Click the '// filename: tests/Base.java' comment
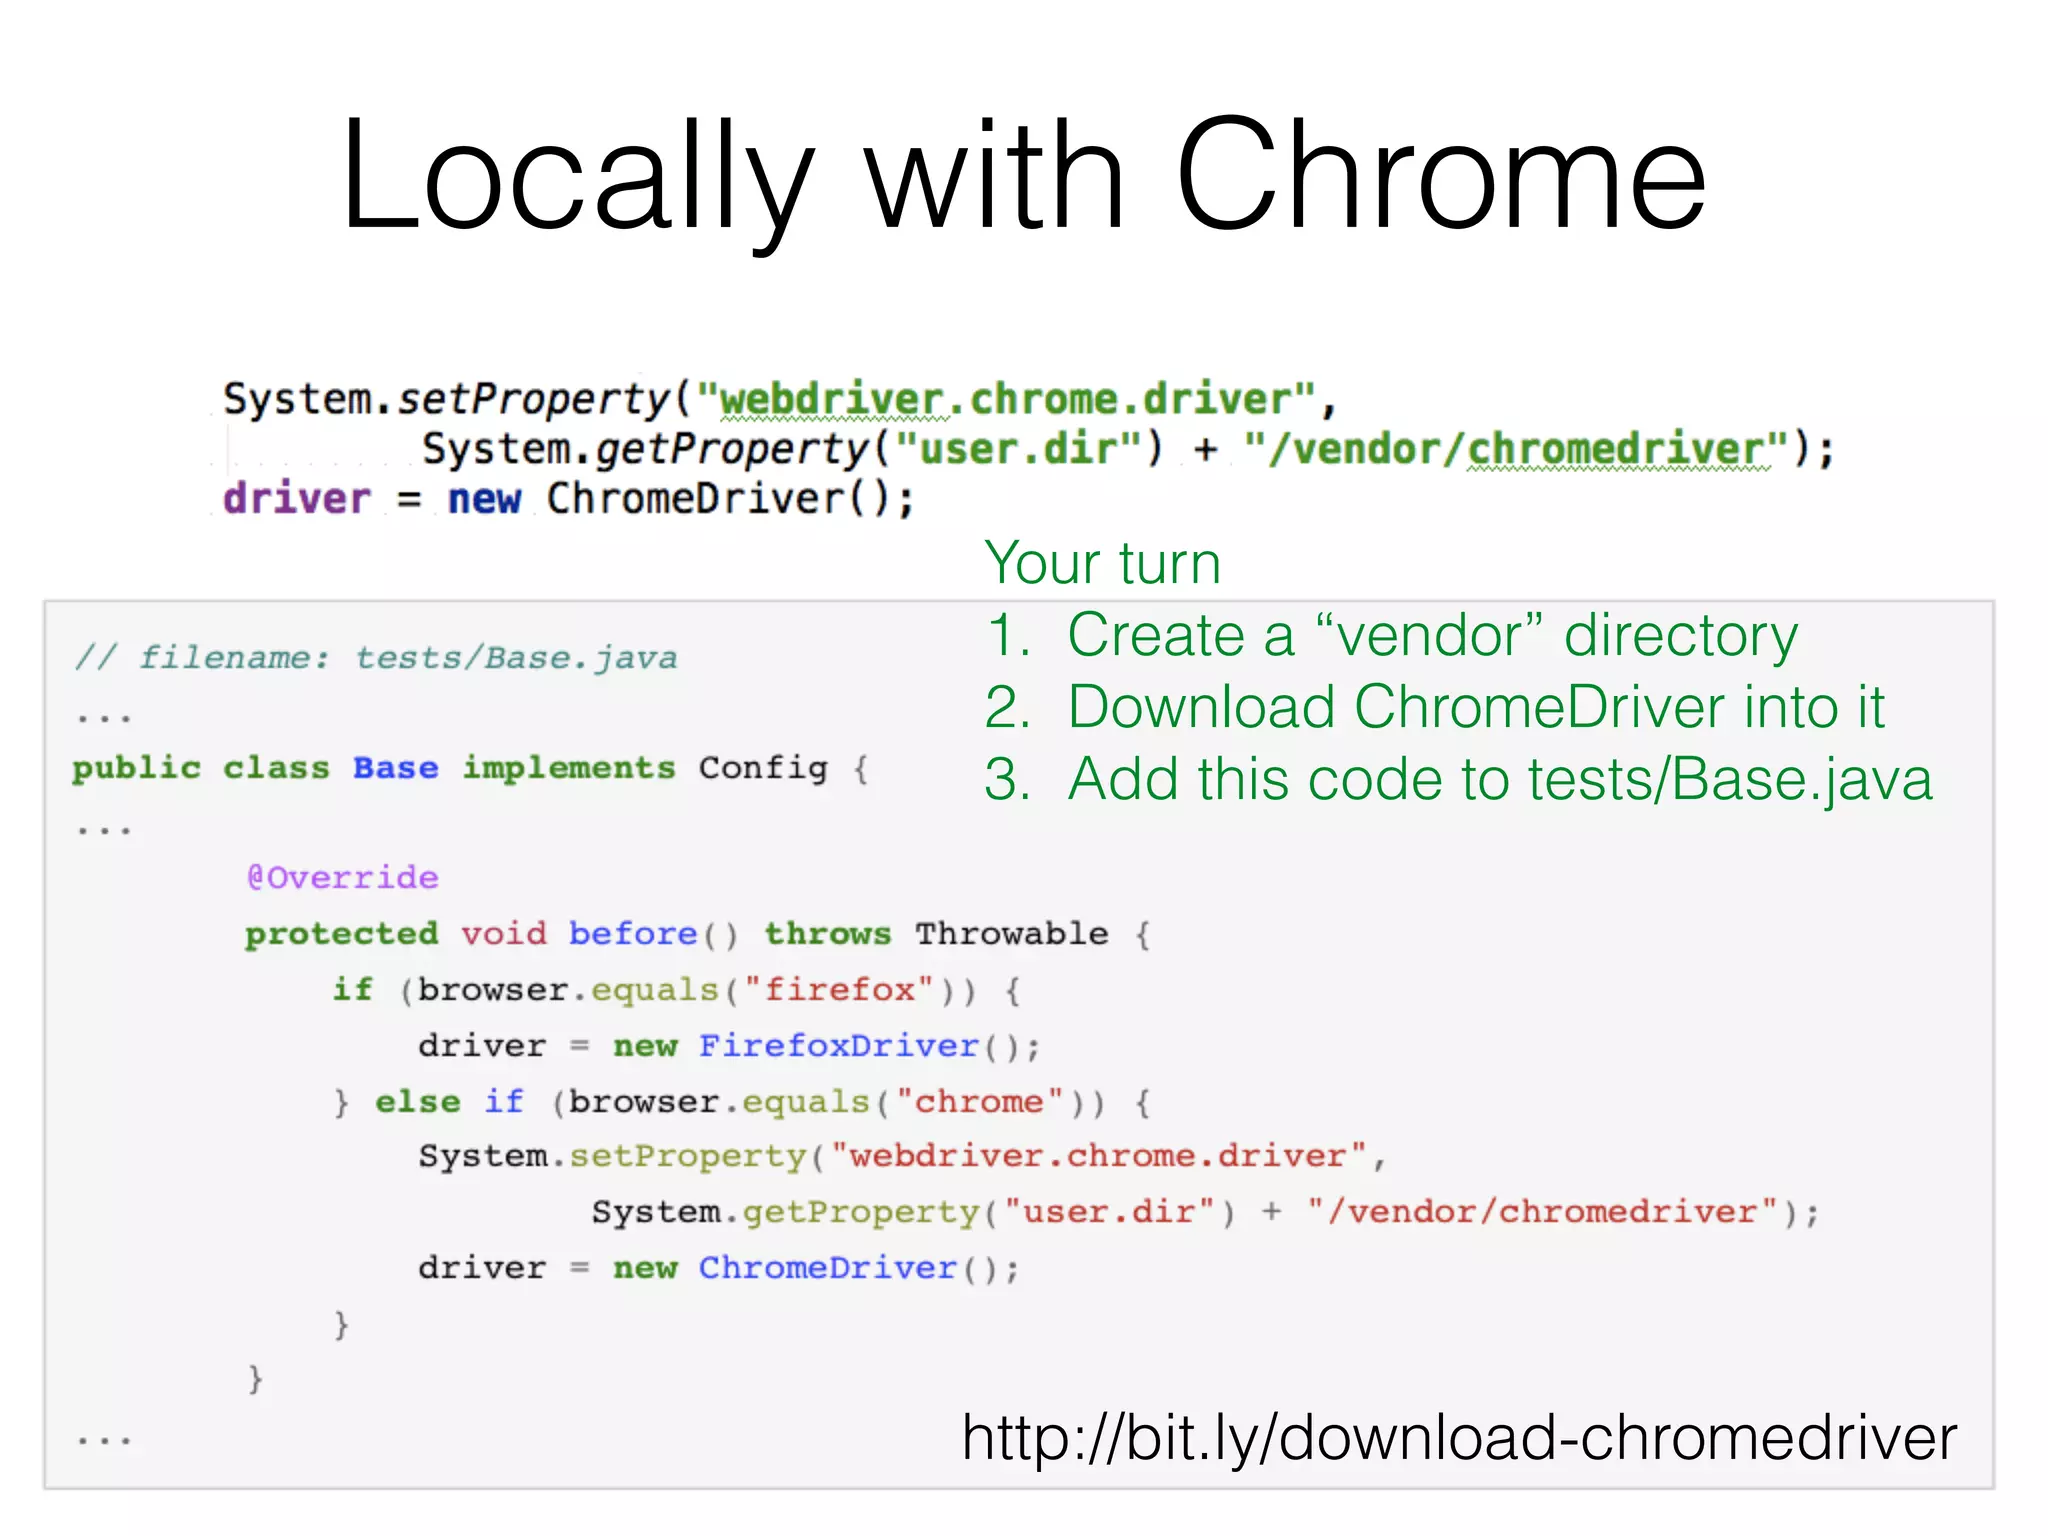The width and height of the screenshot is (2048, 1536). pyautogui.click(x=376, y=658)
